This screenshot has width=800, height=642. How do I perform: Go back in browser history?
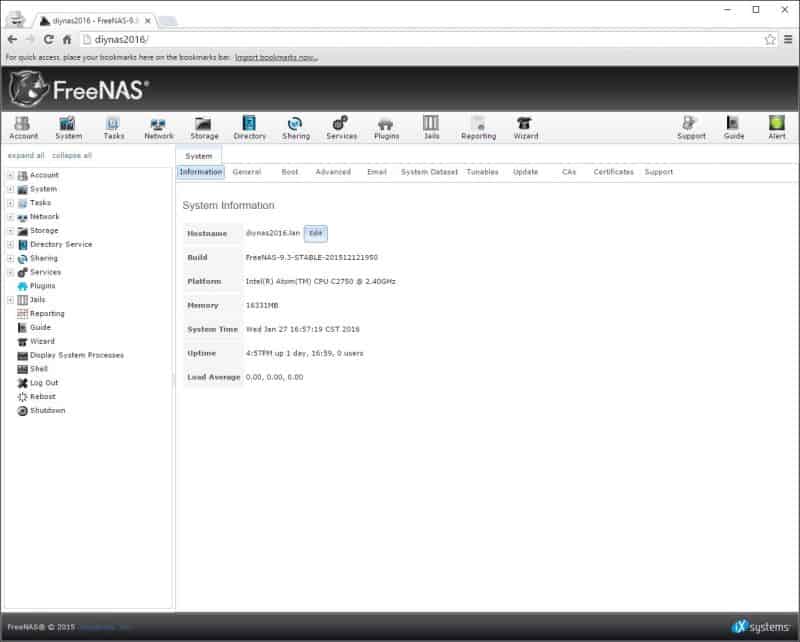pos(13,39)
